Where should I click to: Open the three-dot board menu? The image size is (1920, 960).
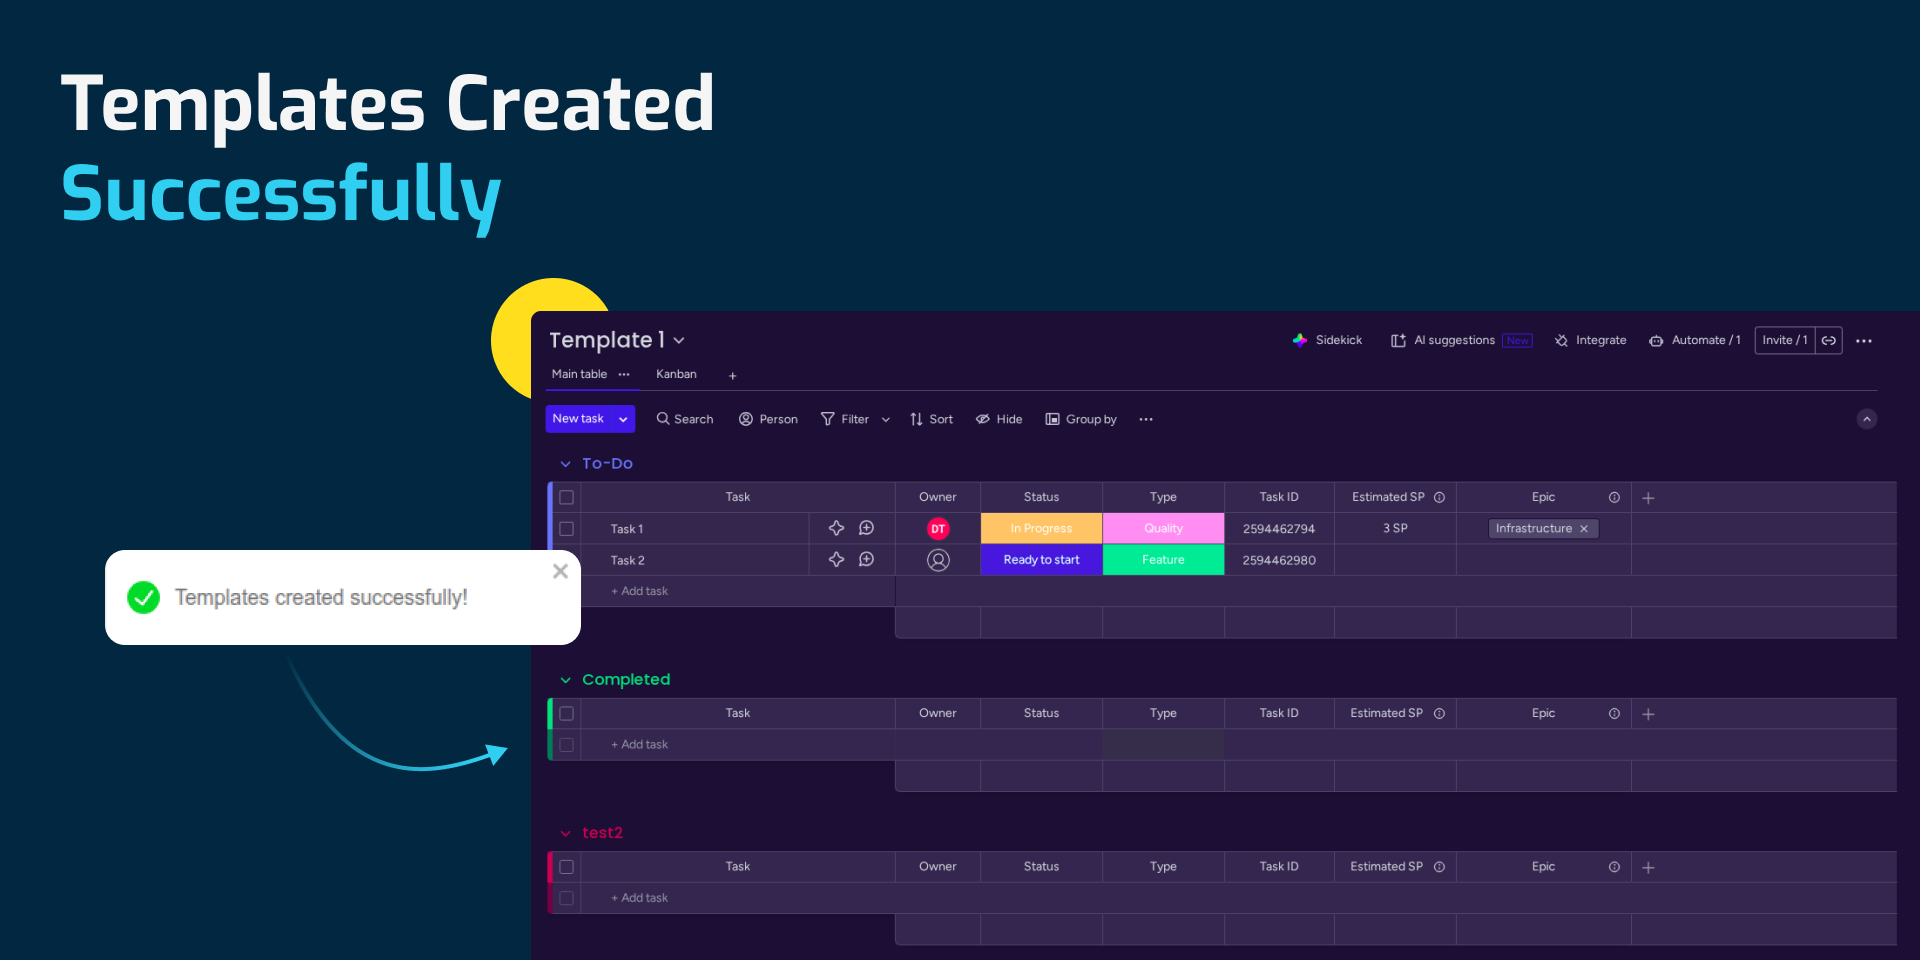tap(1864, 341)
